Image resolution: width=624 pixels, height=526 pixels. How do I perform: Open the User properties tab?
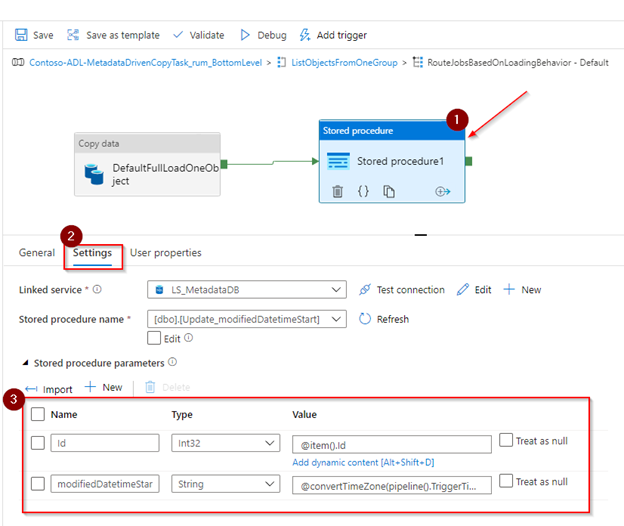(166, 253)
